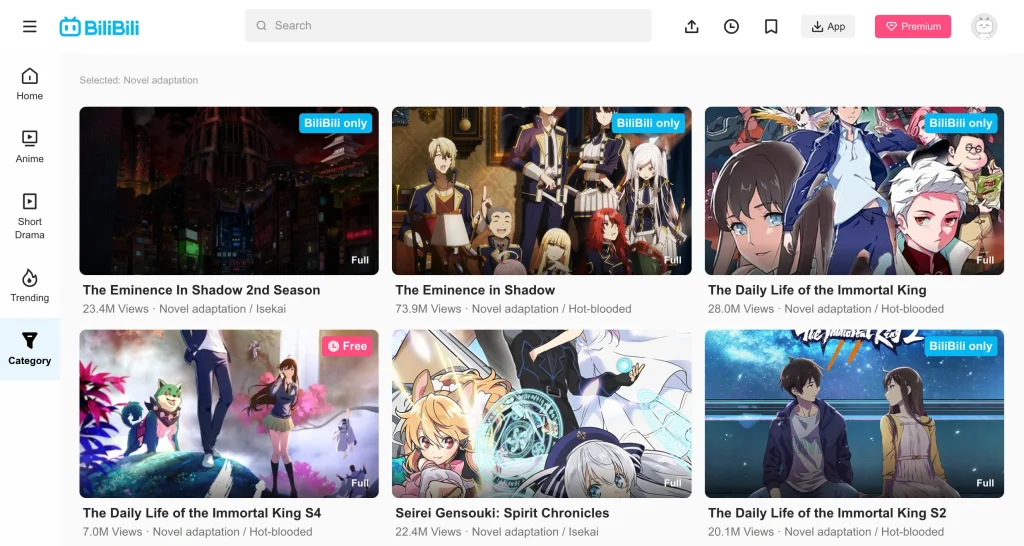Open the Anime sidebar section
1024x546 pixels.
coord(29,146)
